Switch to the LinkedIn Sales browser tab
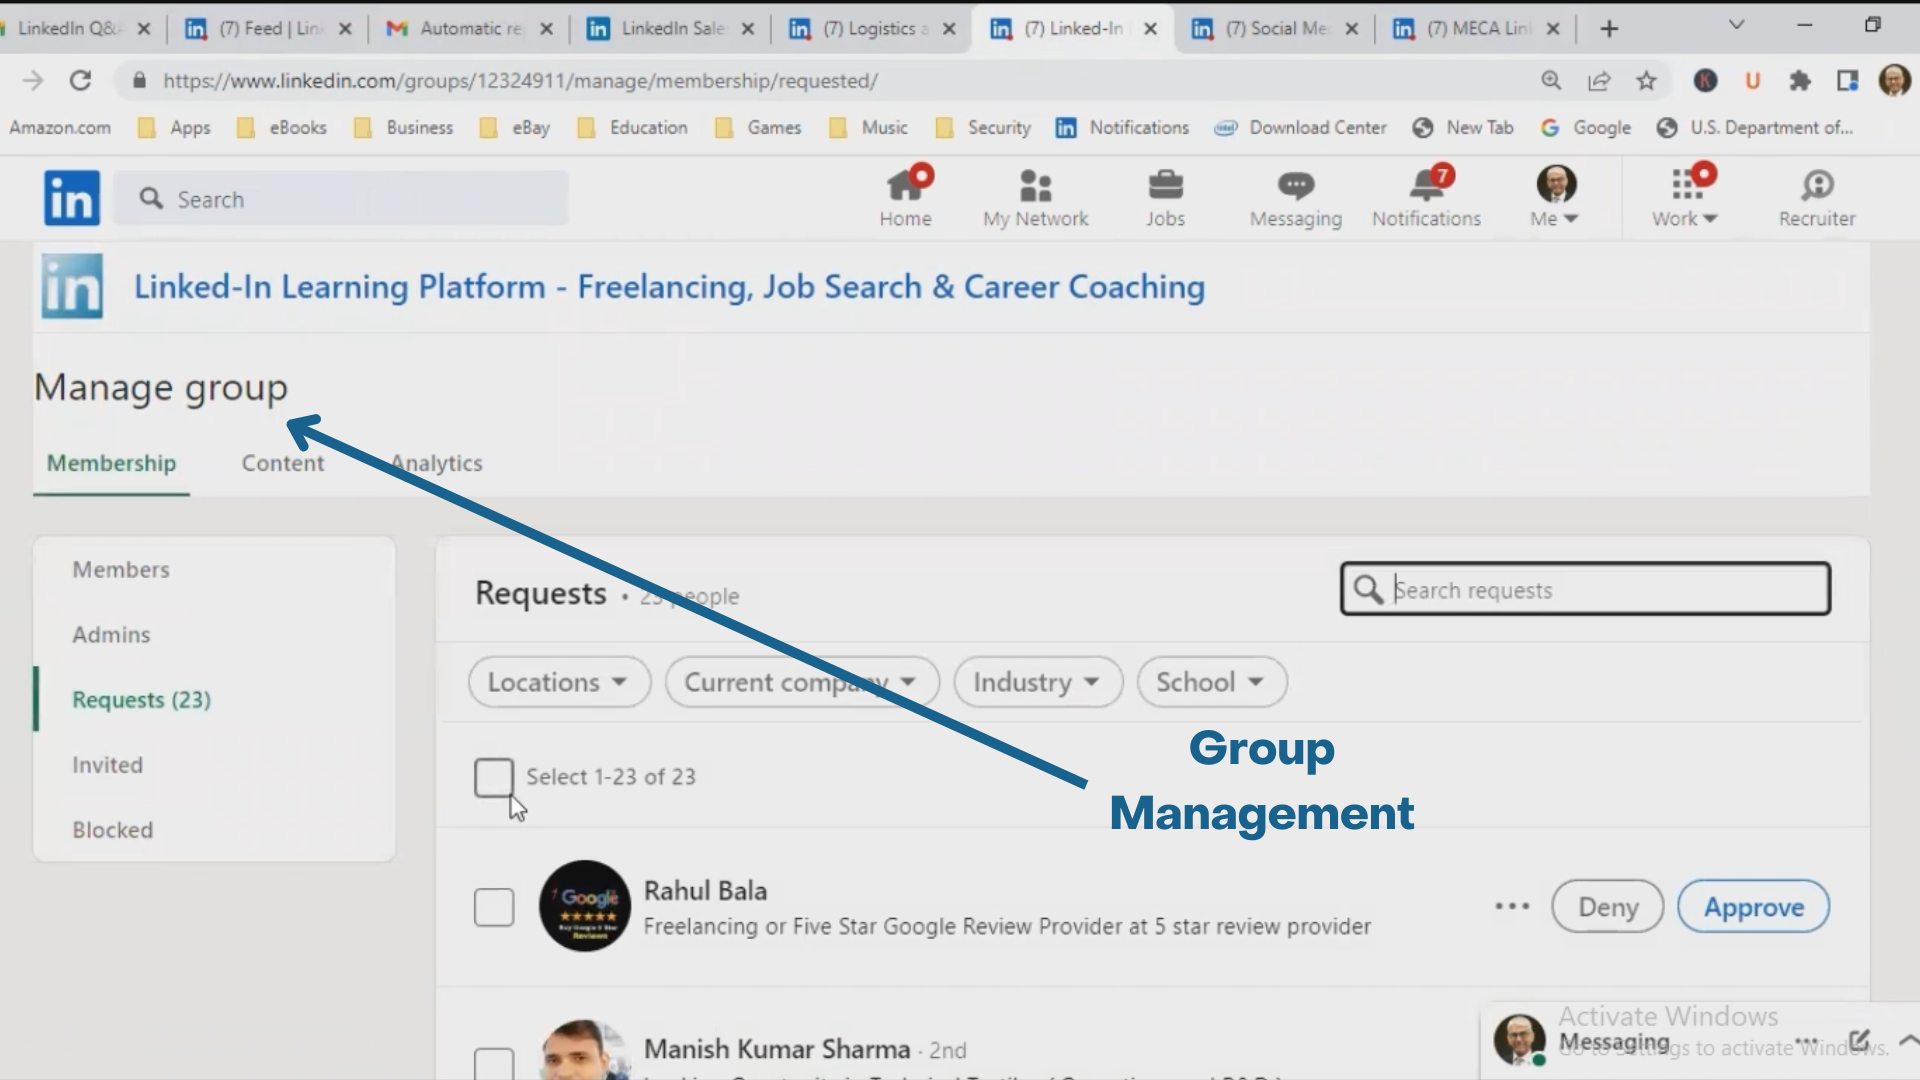This screenshot has height=1080, width=1920. coord(671,29)
